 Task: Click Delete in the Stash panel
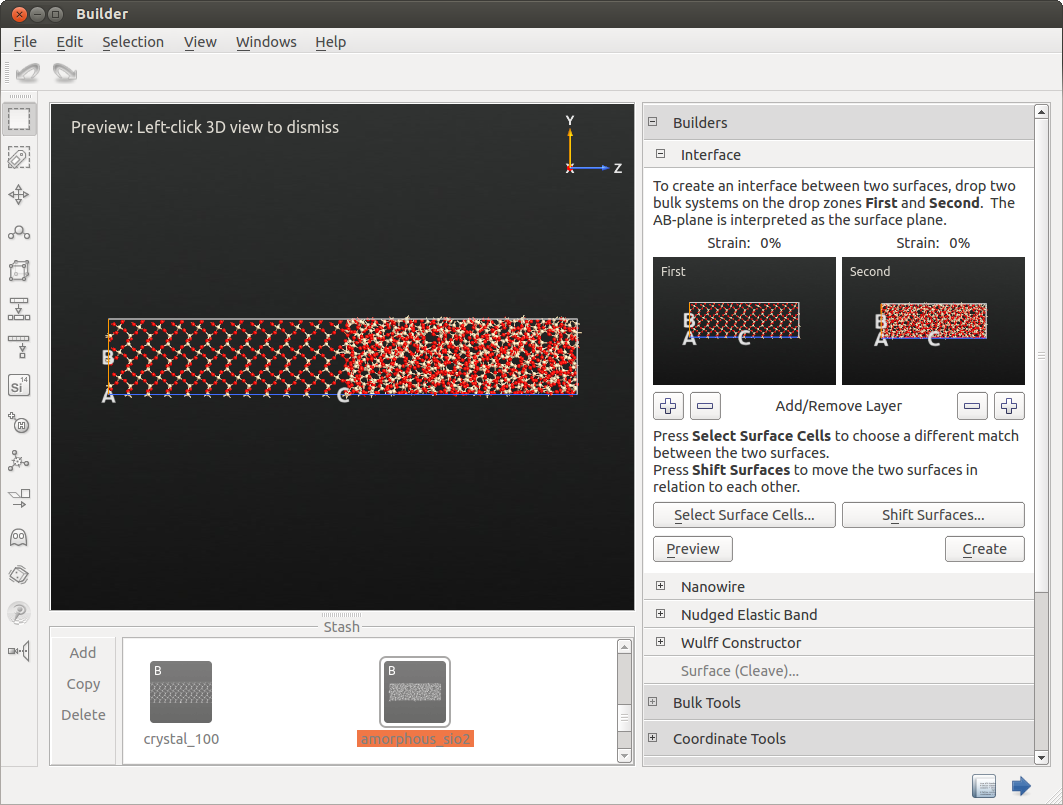pos(83,715)
